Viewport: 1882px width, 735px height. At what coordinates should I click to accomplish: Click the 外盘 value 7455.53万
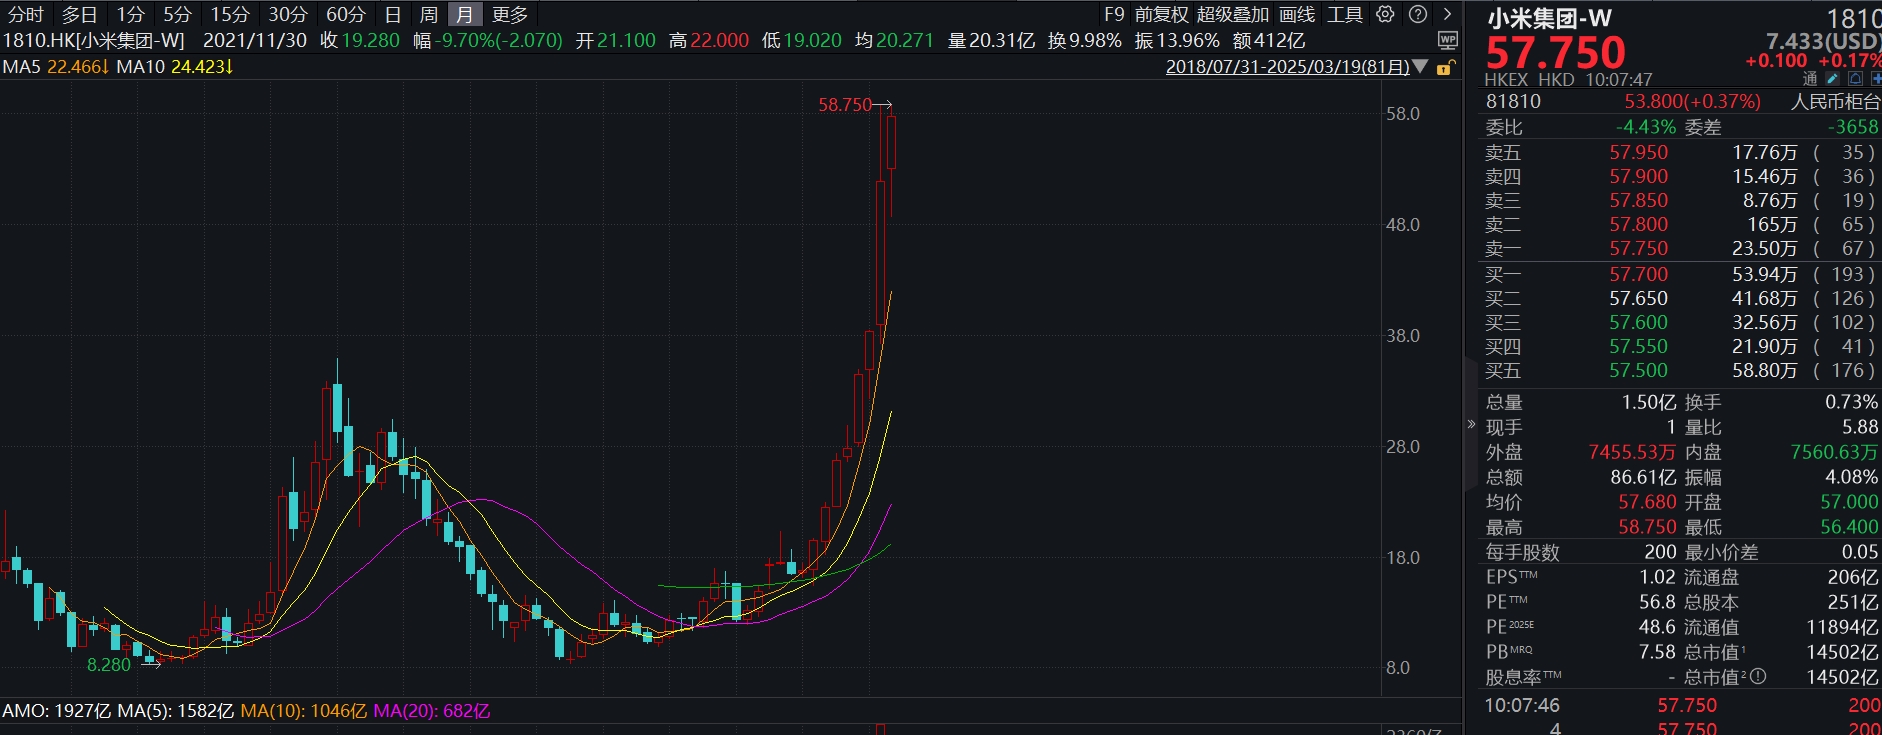pyautogui.click(x=1632, y=452)
